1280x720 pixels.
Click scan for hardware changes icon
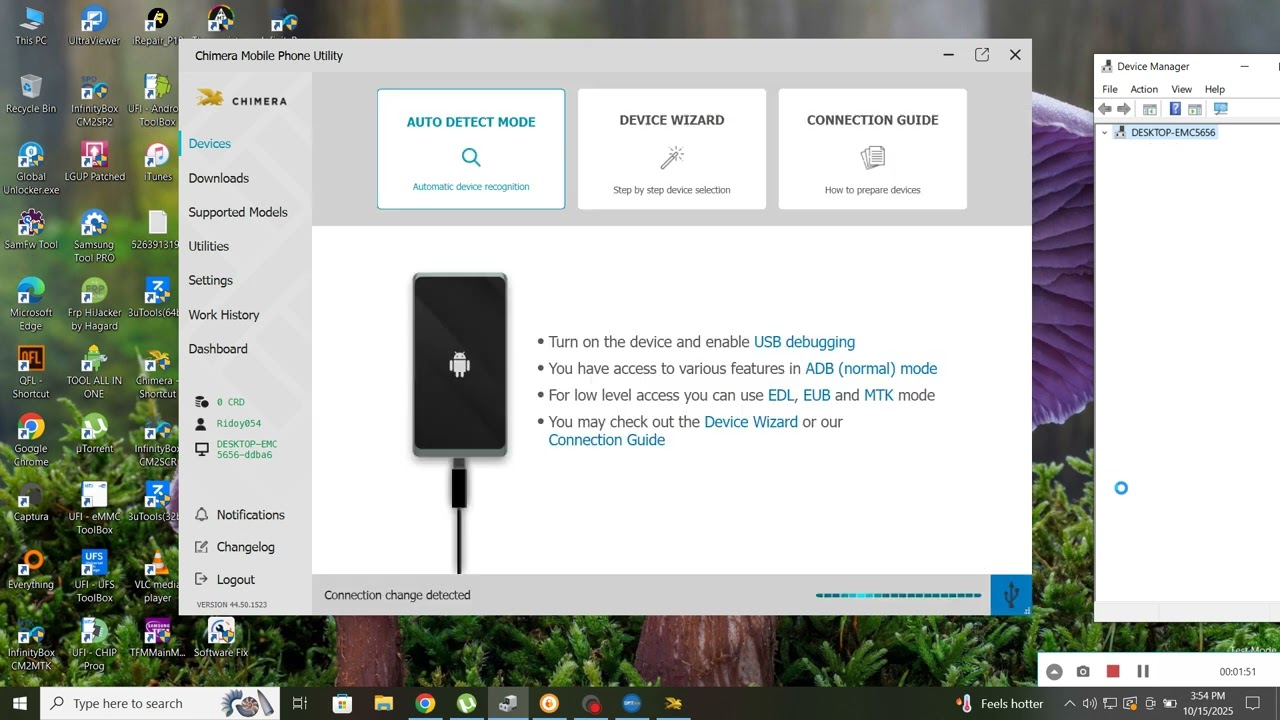1220,109
